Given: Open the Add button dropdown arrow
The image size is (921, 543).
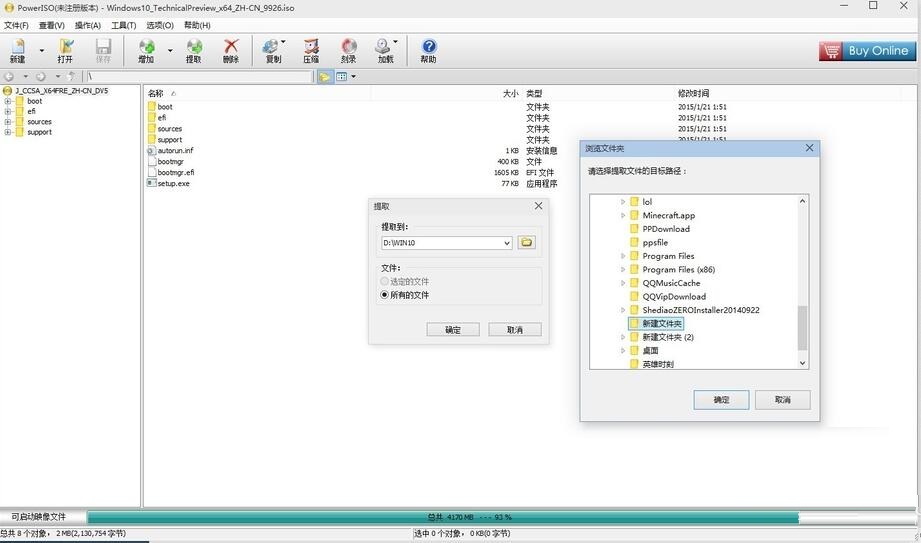Looking at the screenshot, I should coord(170,51).
